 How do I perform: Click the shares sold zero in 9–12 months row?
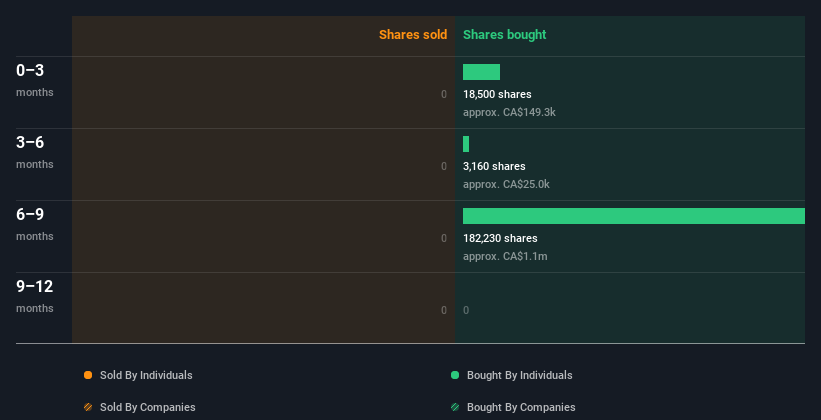coord(444,310)
